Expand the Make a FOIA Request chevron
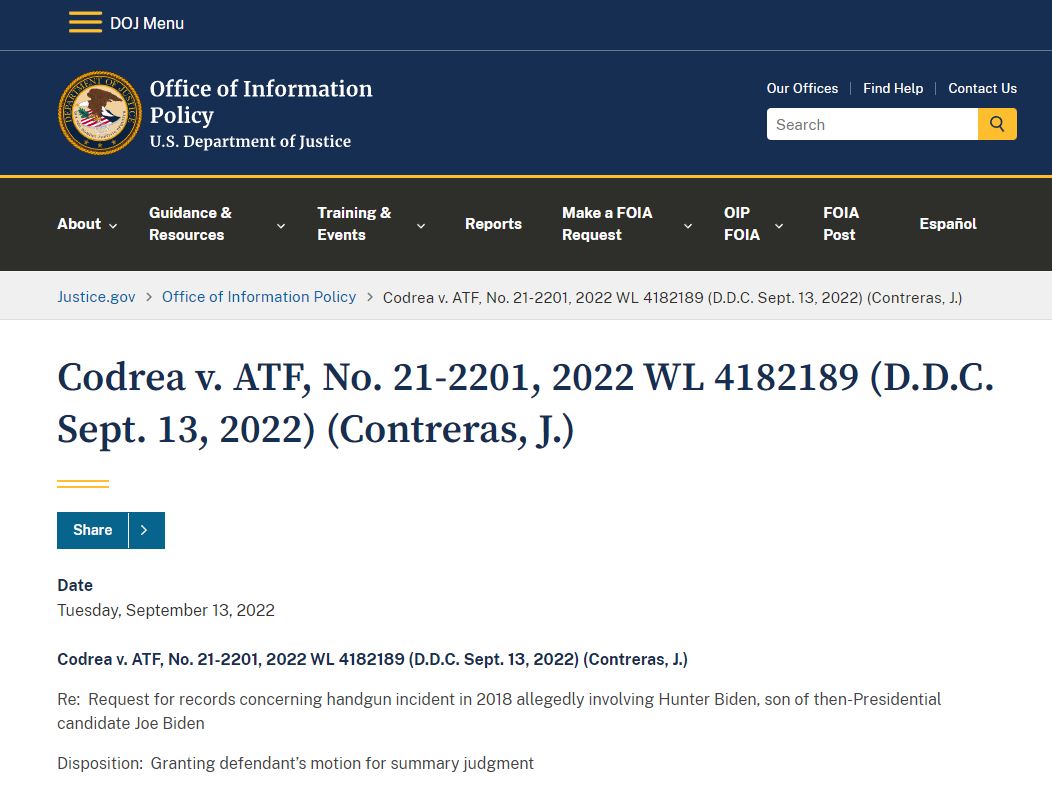 (x=688, y=225)
